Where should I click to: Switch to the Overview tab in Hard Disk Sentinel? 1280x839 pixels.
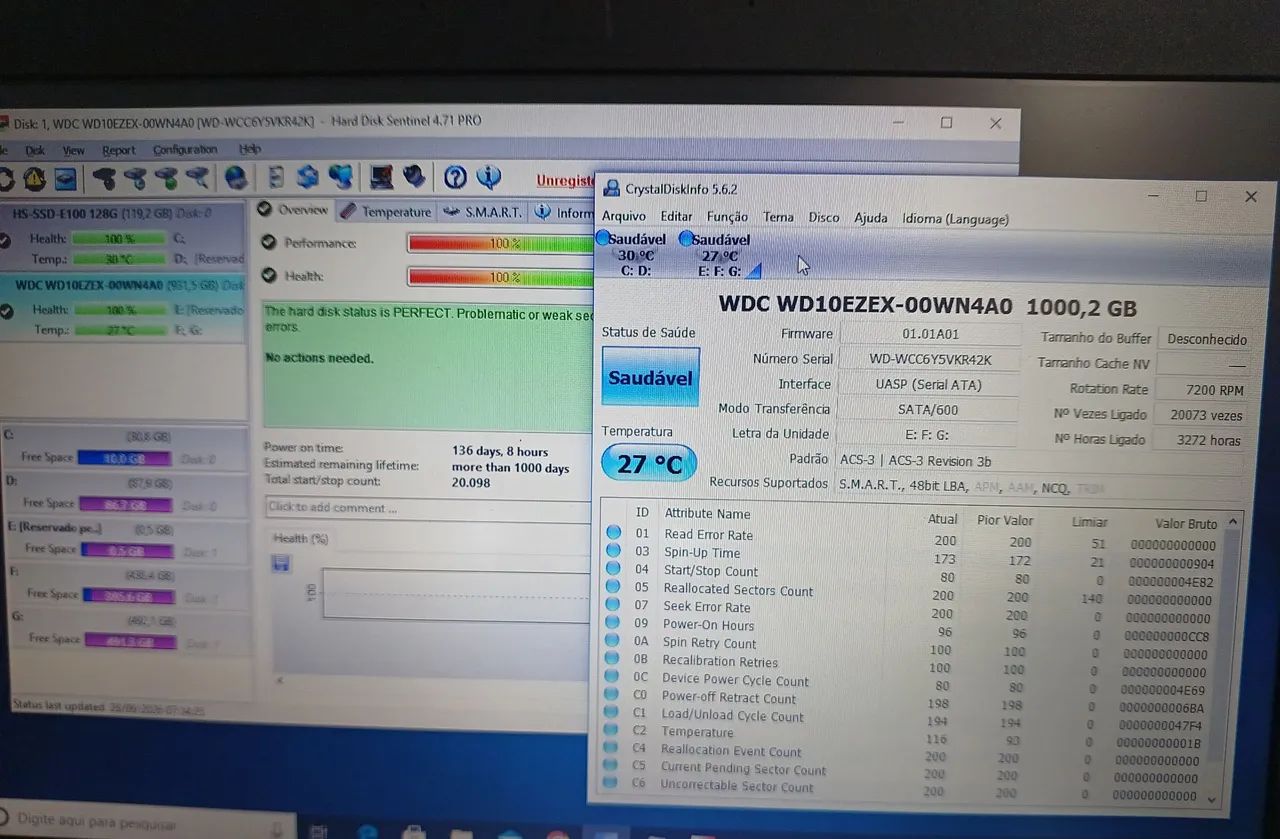point(294,210)
